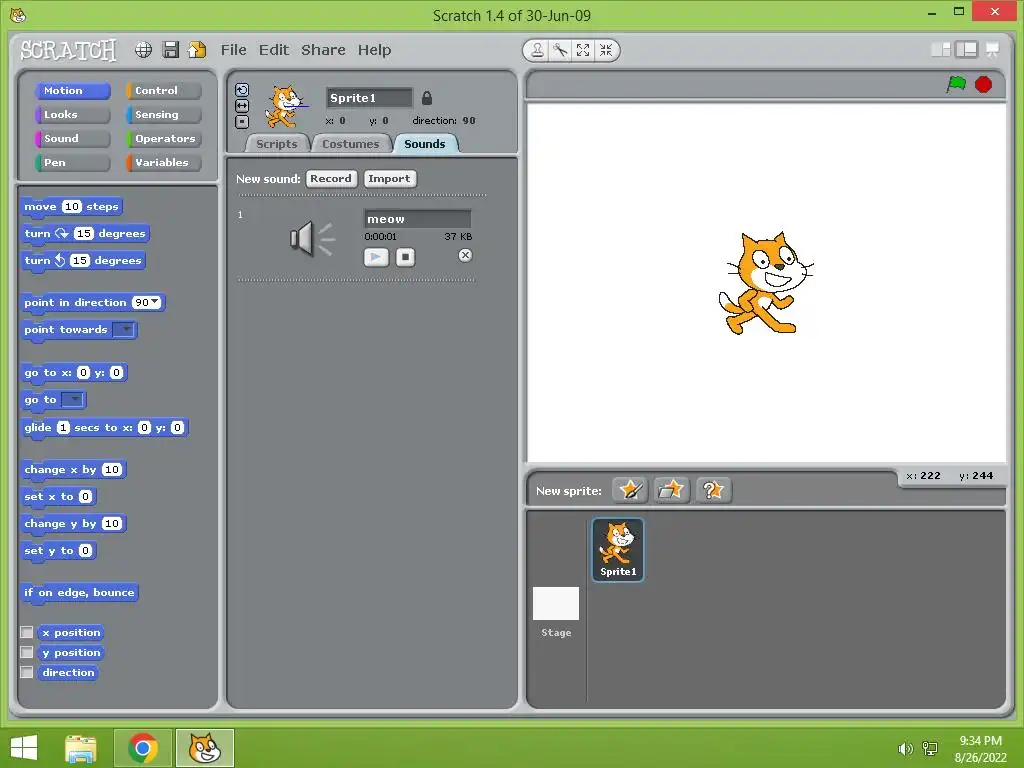Select the Pen block category
This screenshot has width=1024, height=768.
72,162
